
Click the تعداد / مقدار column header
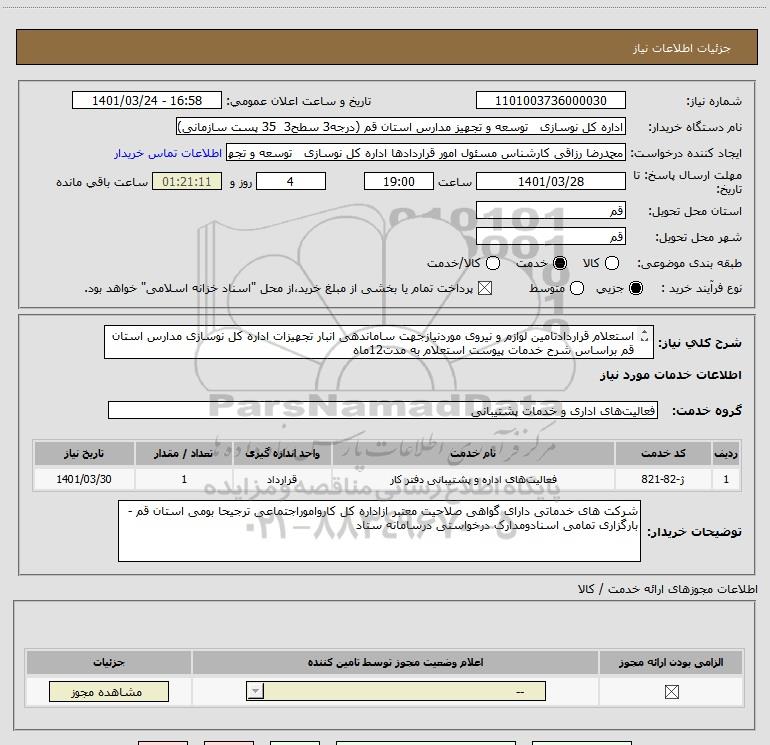(x=184, y=453)
